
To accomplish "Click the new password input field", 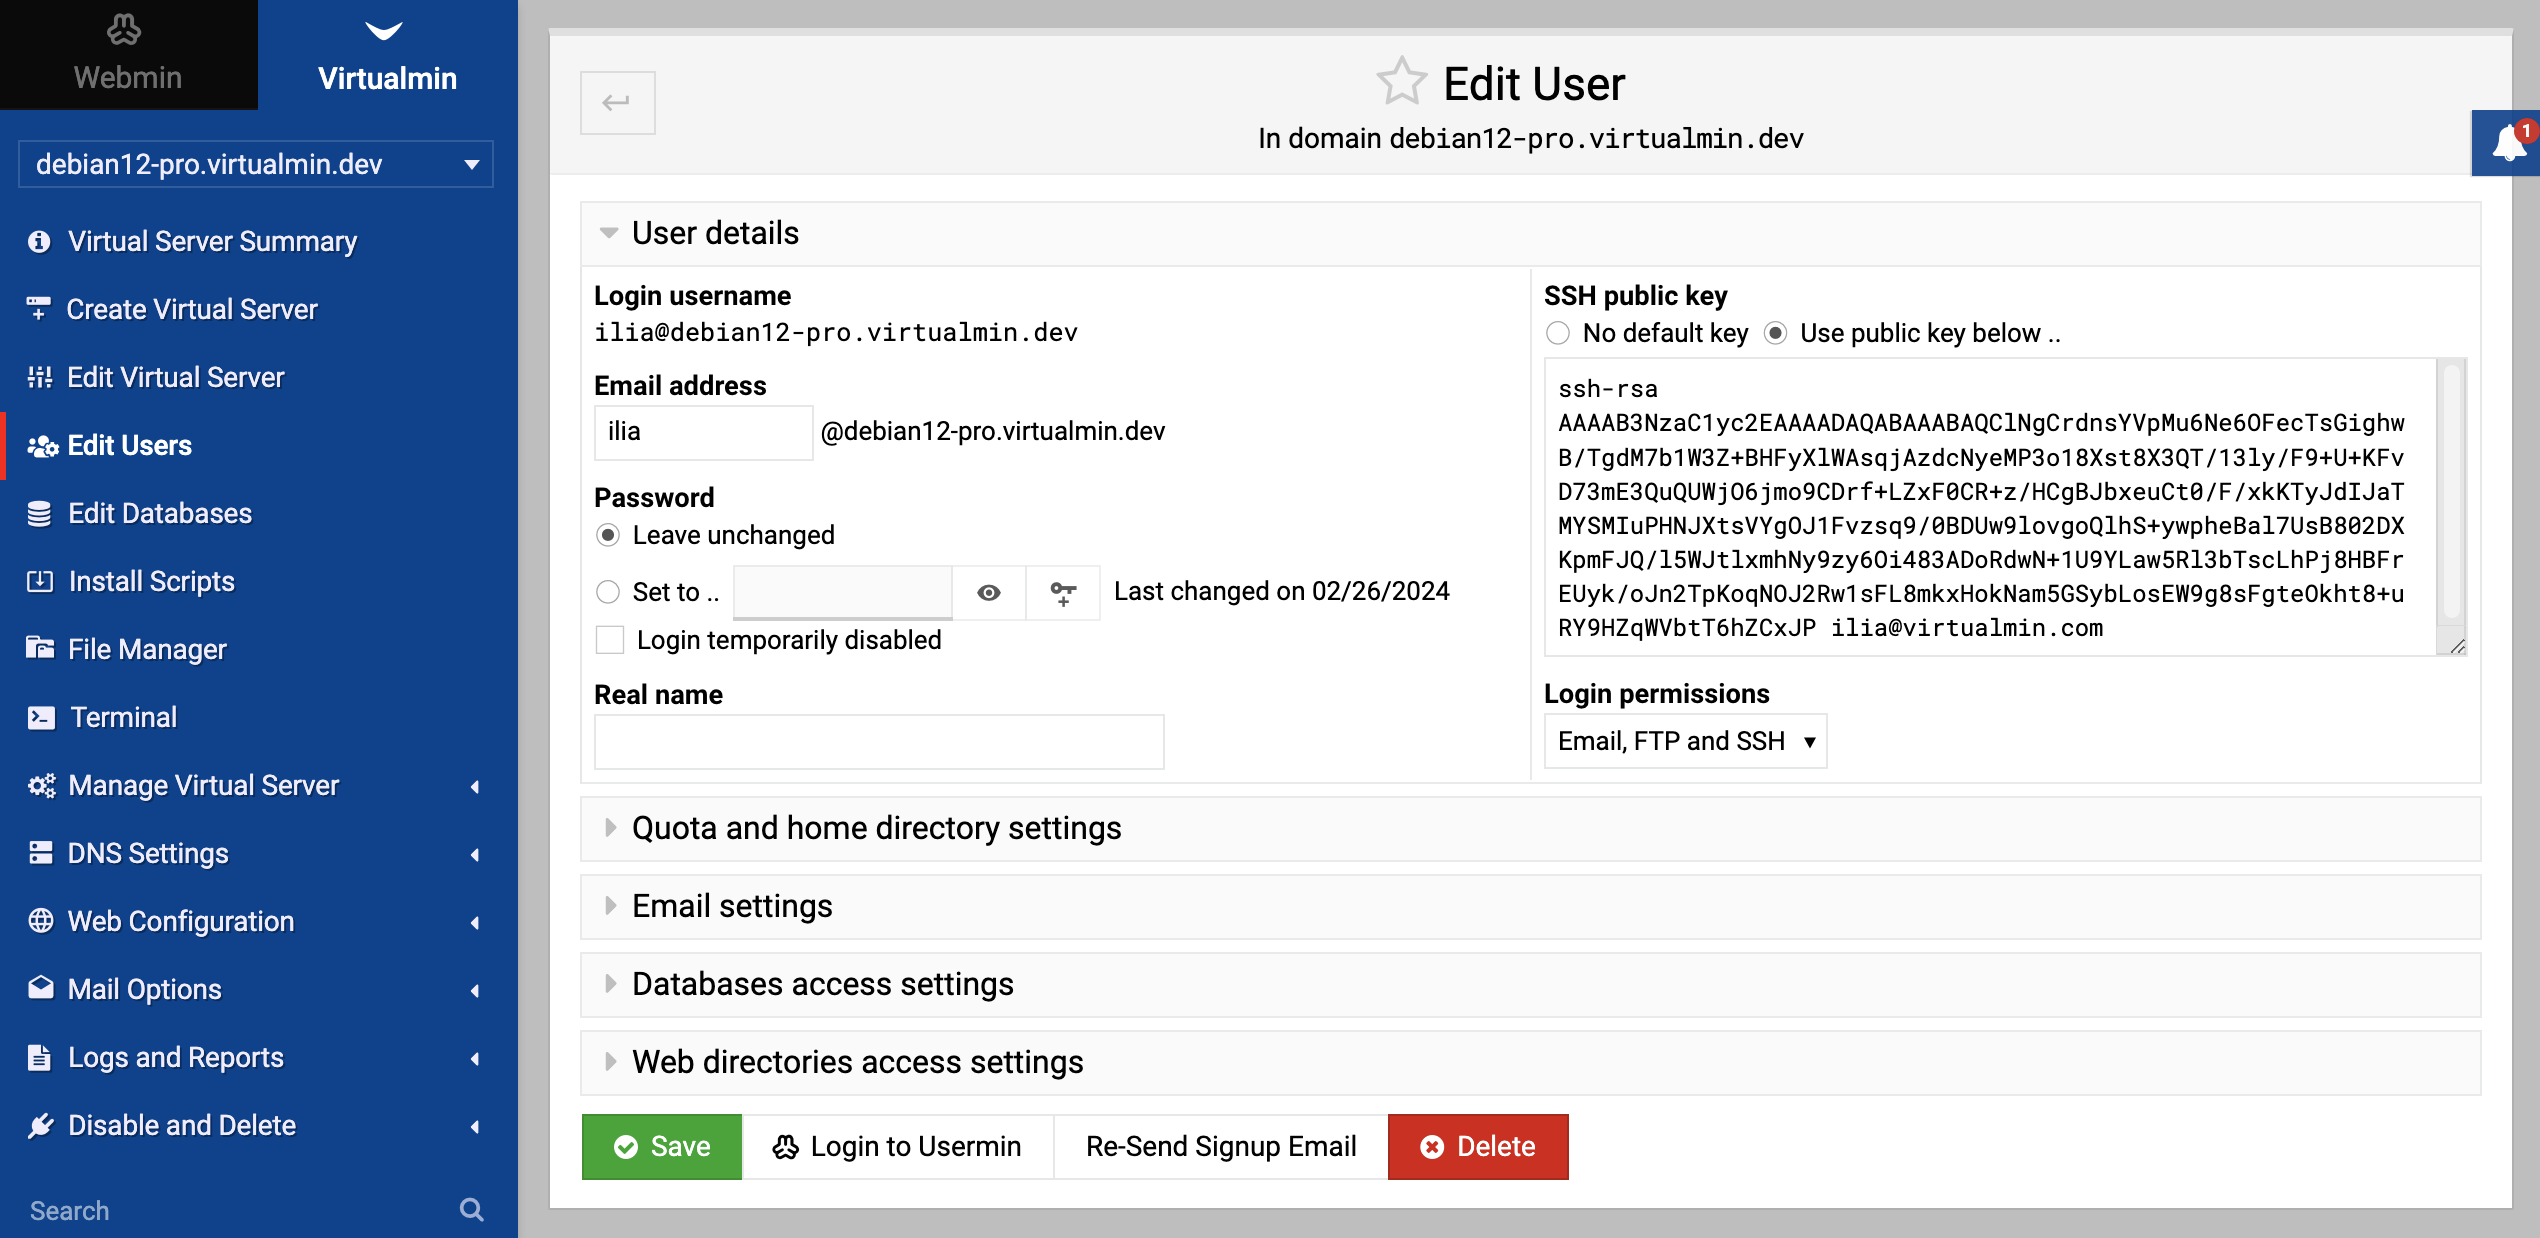I will (843, 593).
